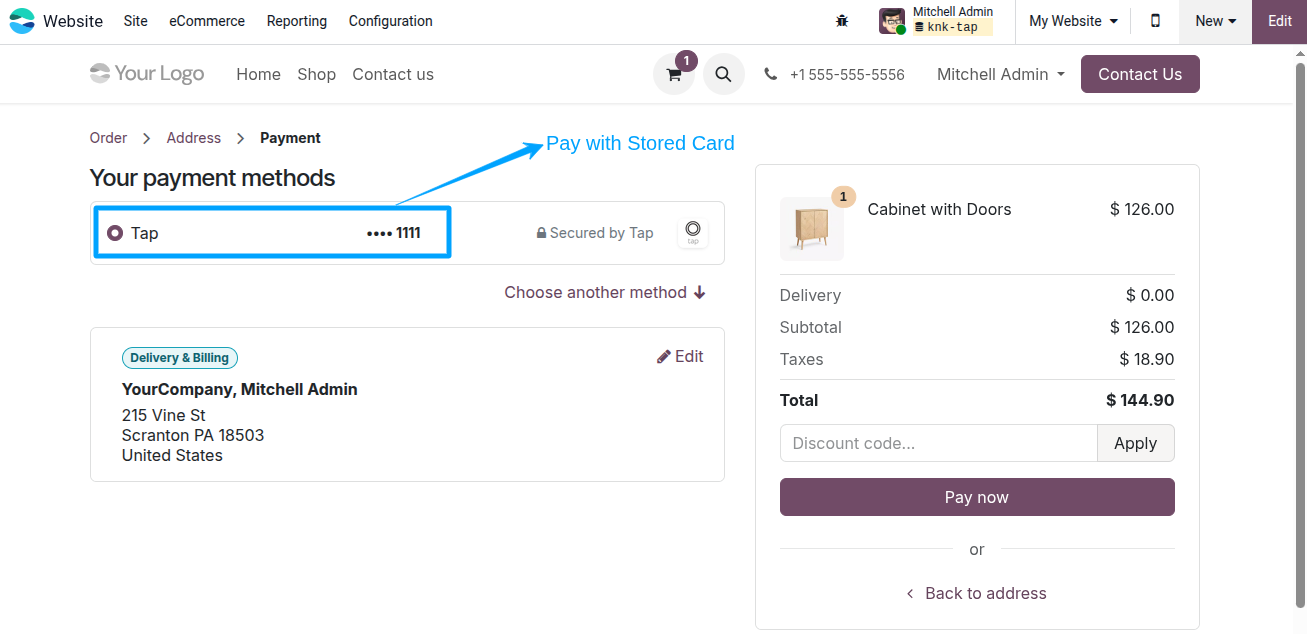Open the New dropdown menu

click(x=1213, y=20)
